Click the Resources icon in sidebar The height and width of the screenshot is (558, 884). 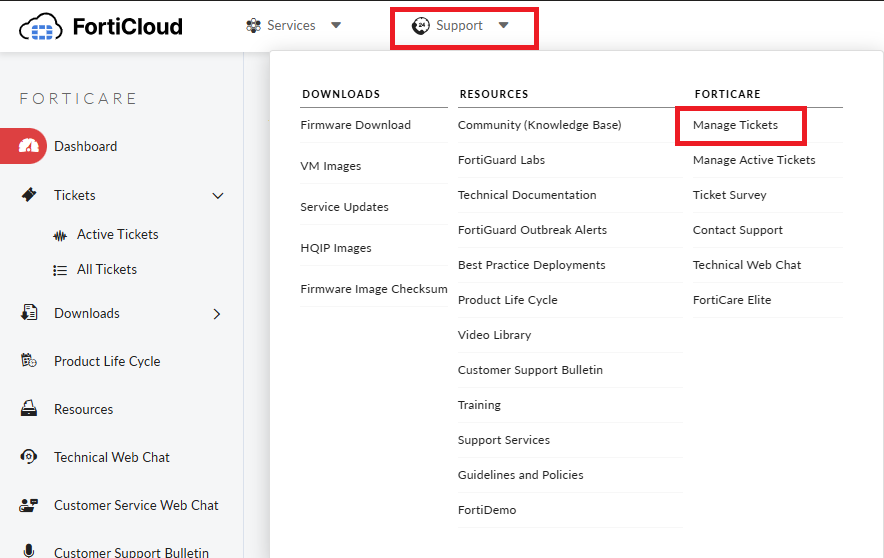pos(29,409)
